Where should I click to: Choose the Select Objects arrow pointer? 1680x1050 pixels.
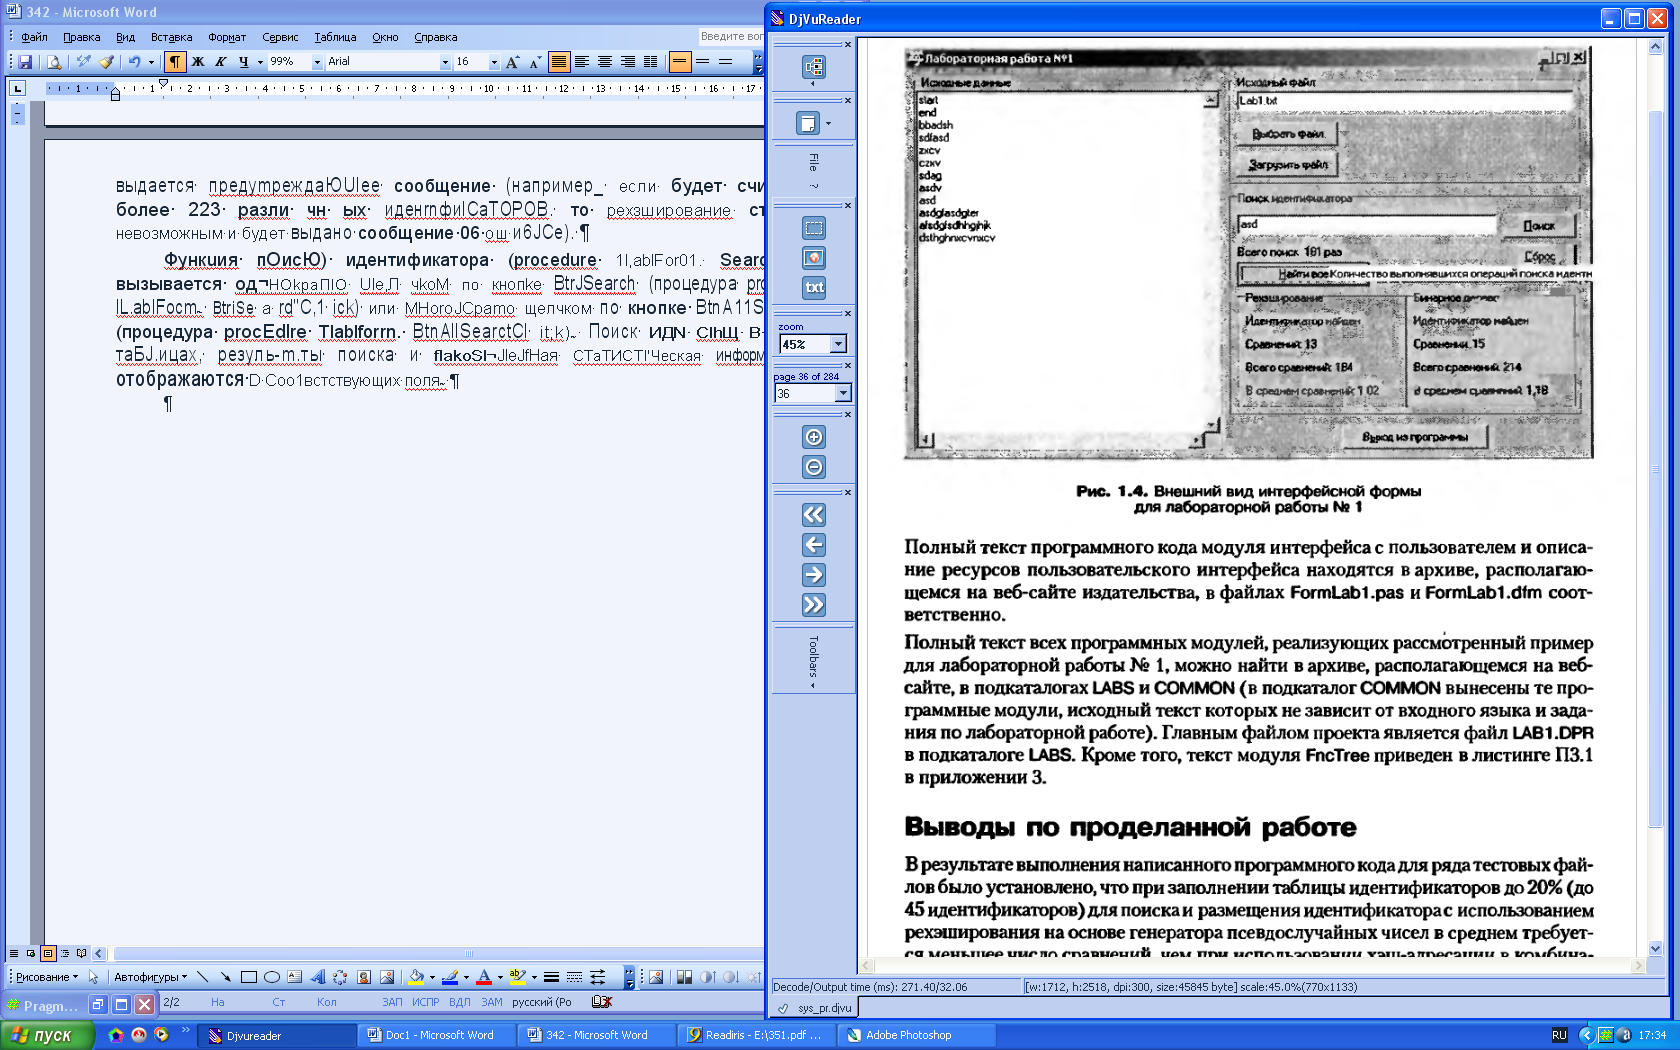(x=94, y=977)
